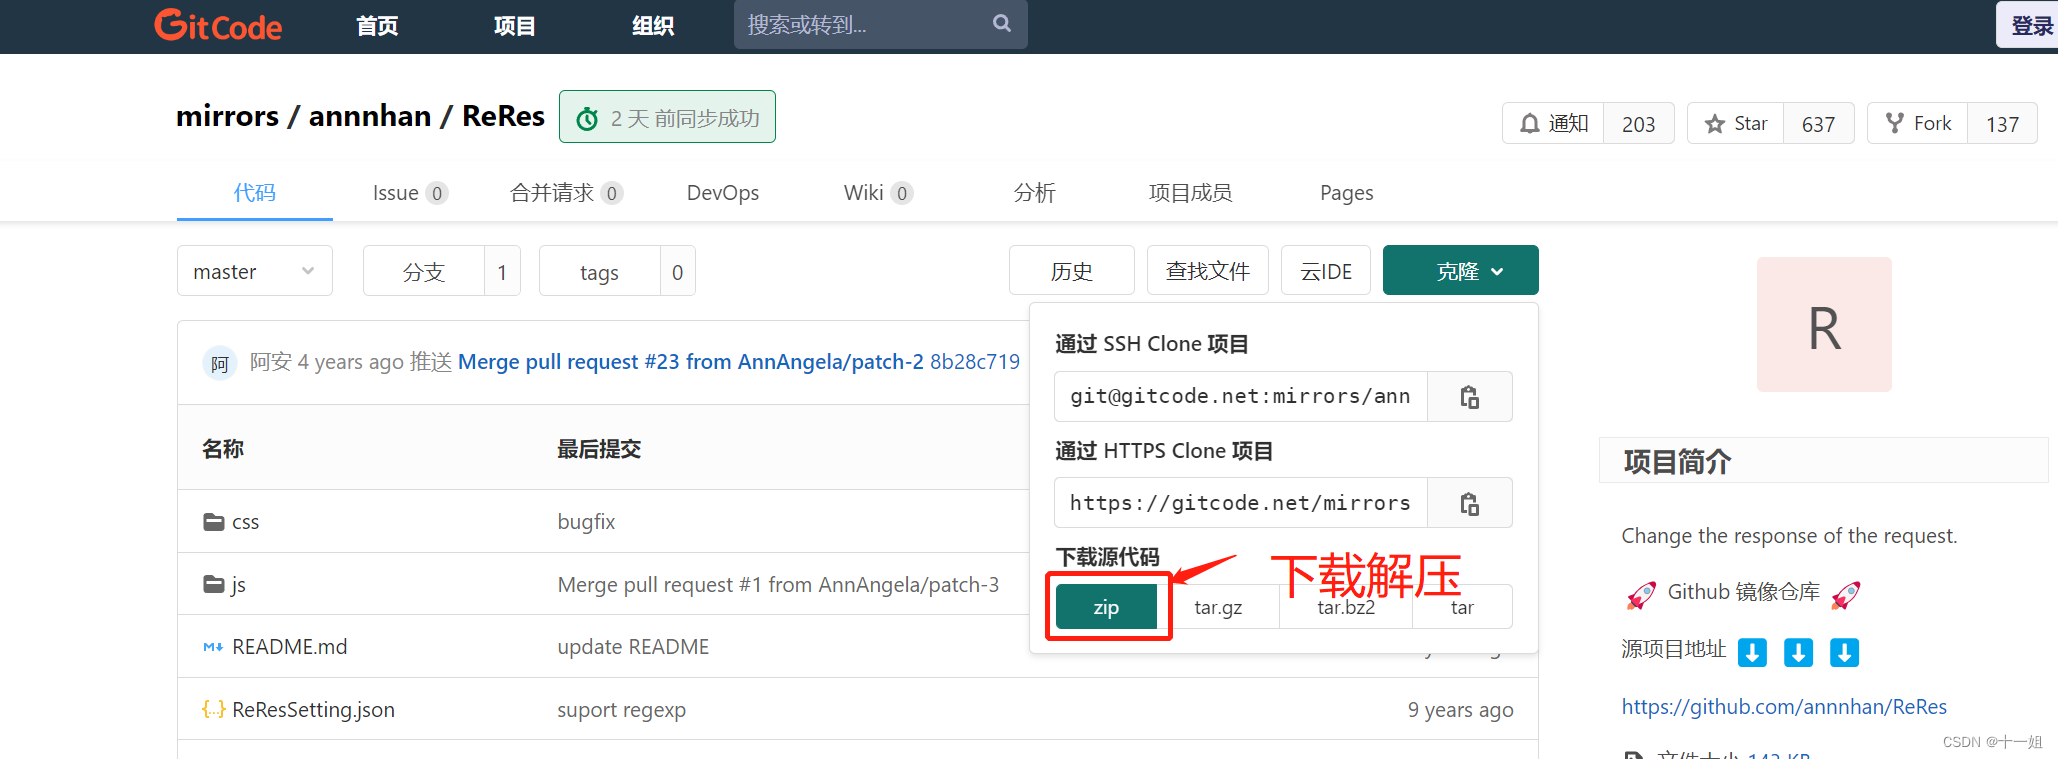This screenshot has height=759, width=2058.
Task: Click the search magnifier icon
Action: [x=1001, y=23]
